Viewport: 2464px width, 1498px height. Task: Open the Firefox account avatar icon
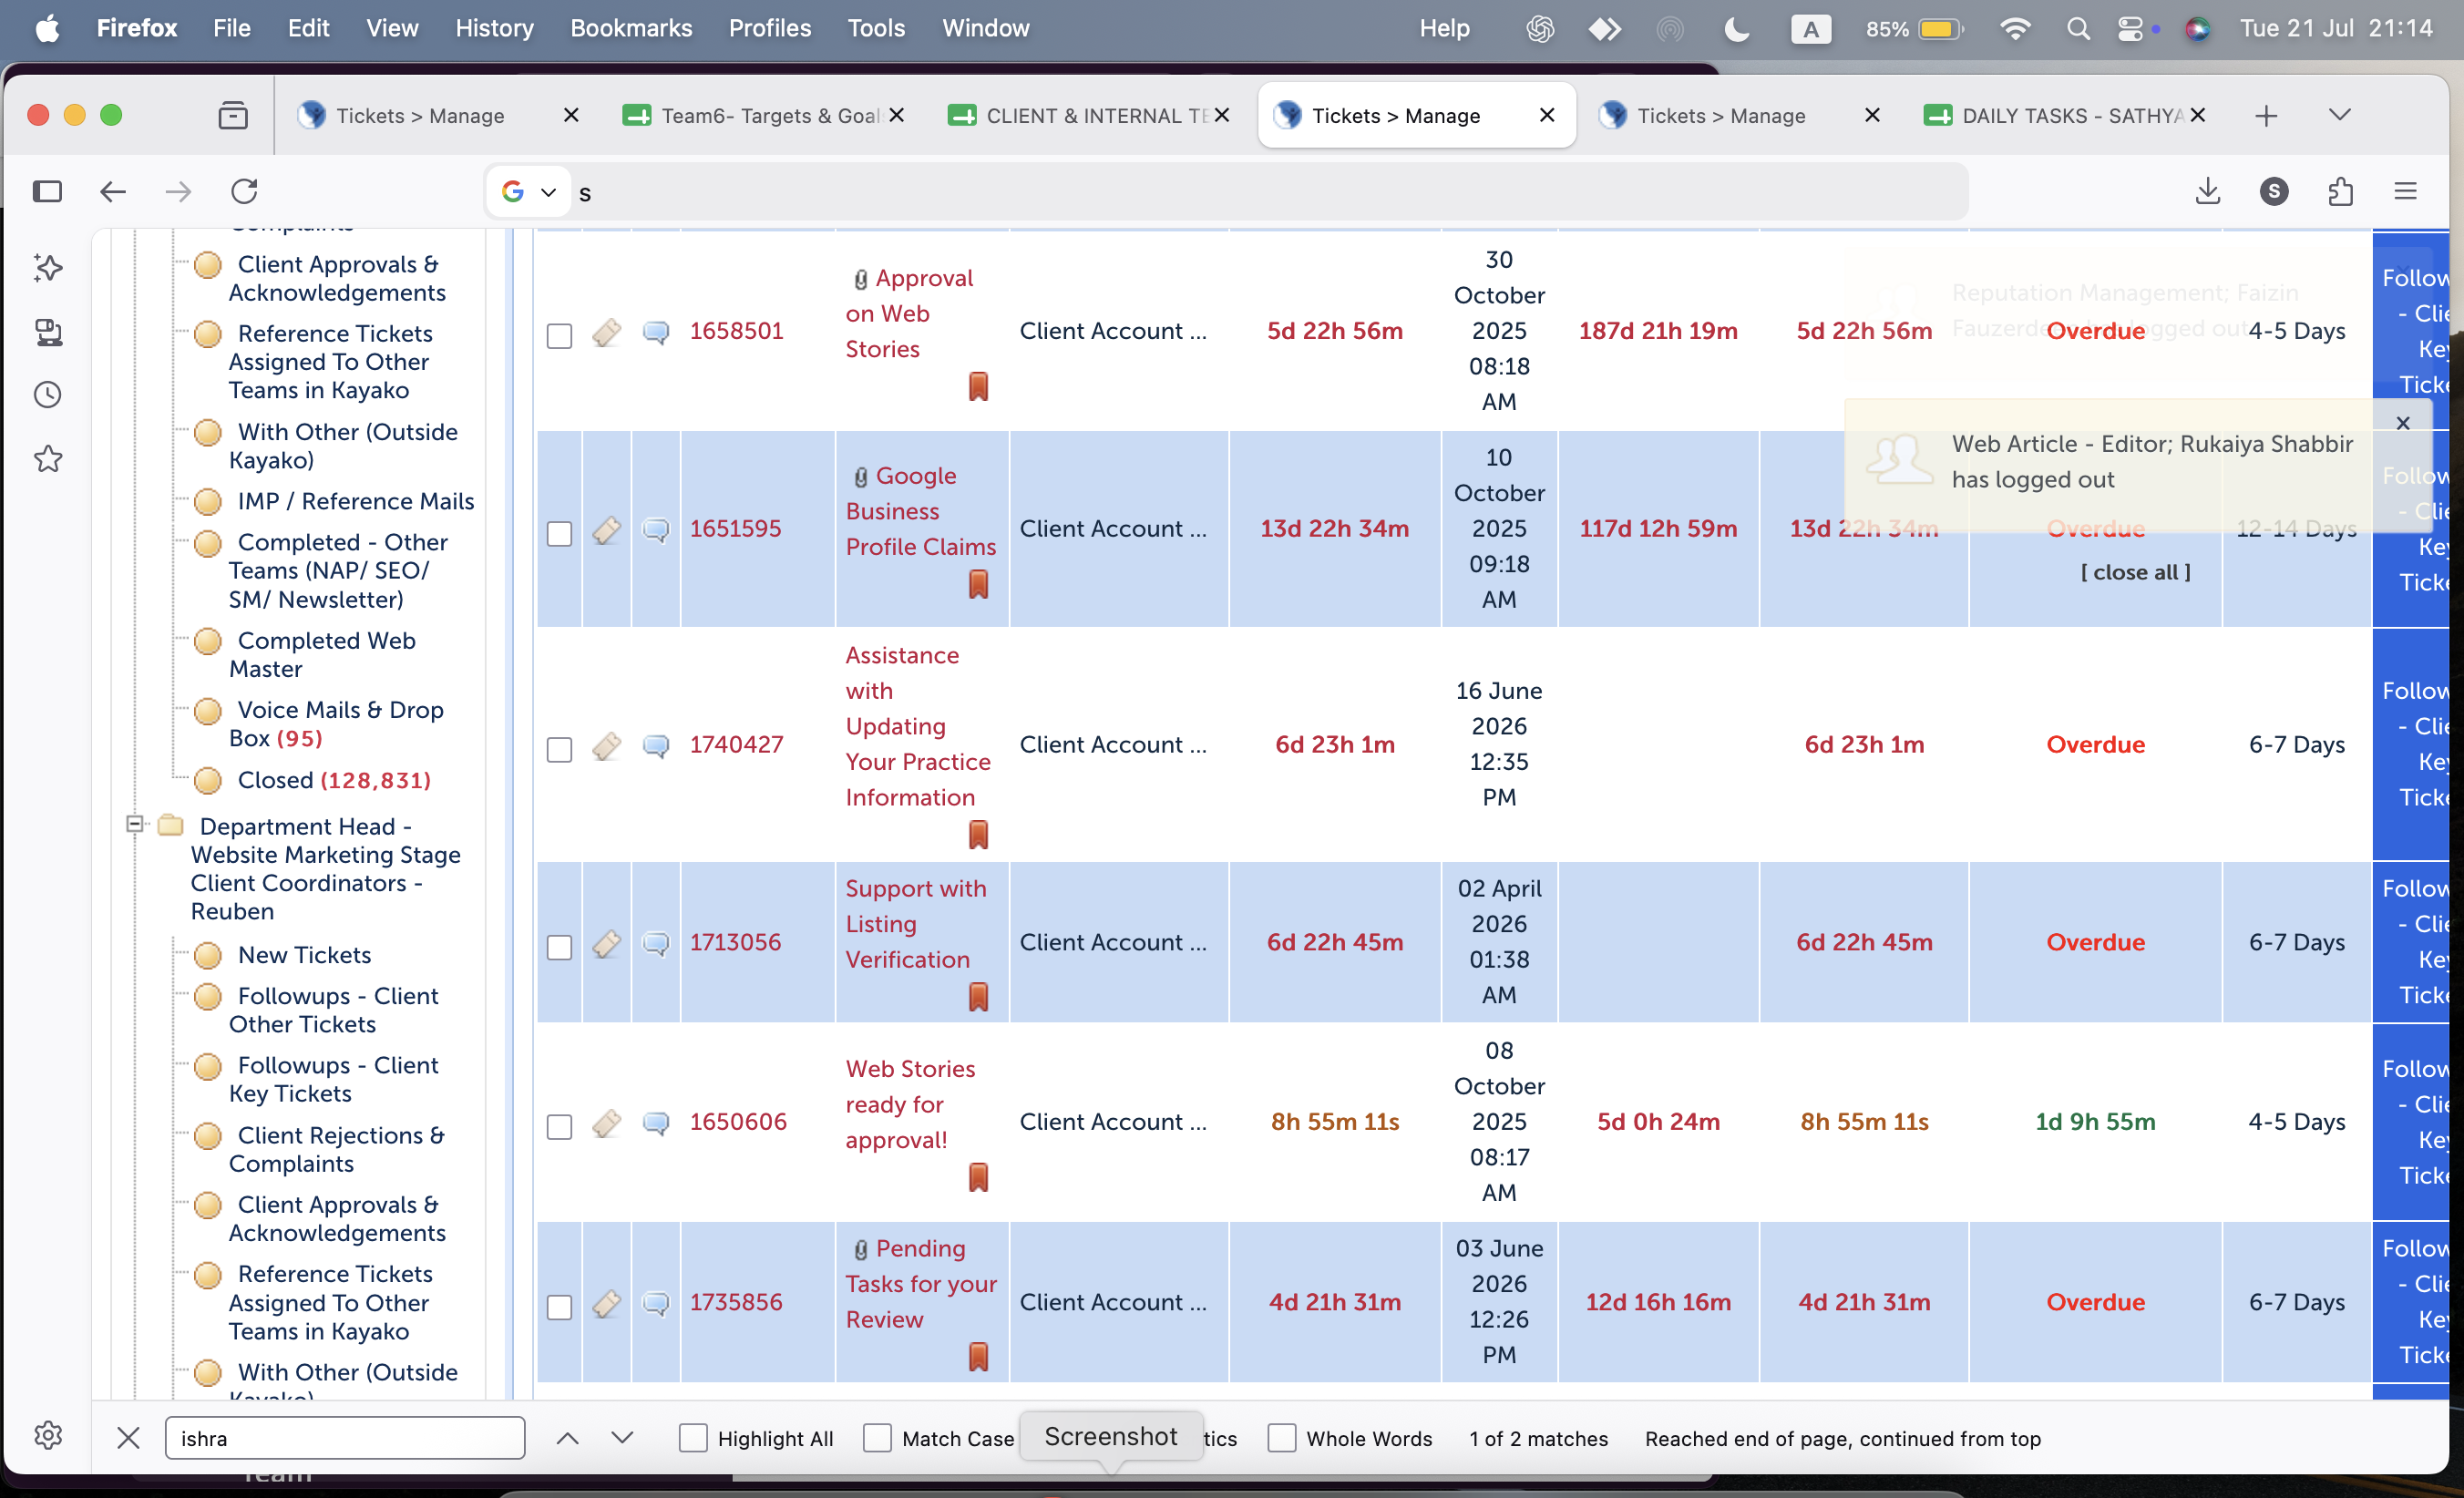[2274, 191]
